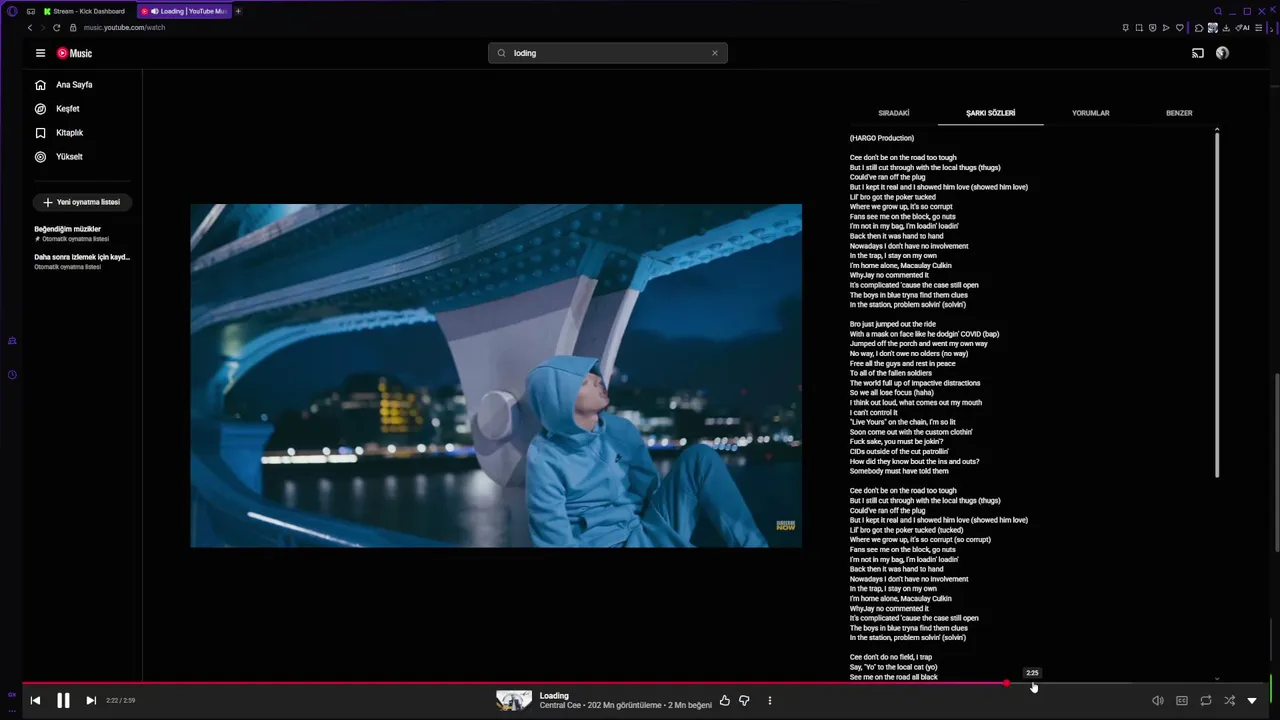Click the pin icon in address toolbar
The image size is (1280, 720).
coord(1126,27)
